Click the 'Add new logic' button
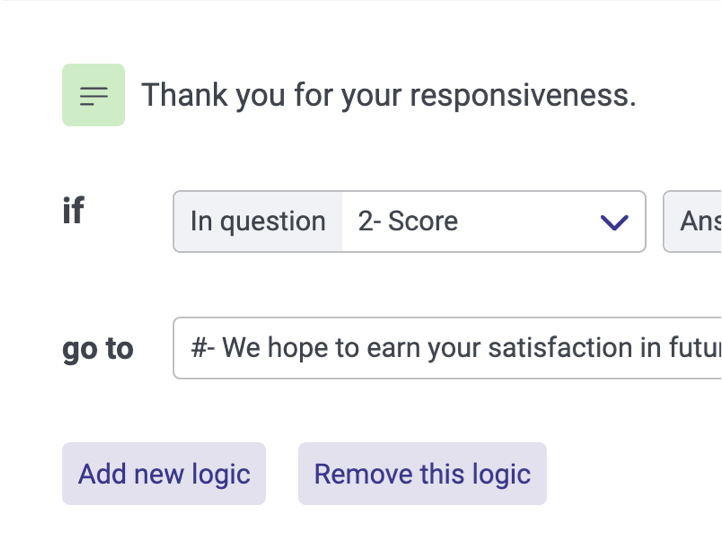 (x=164, y=473)
